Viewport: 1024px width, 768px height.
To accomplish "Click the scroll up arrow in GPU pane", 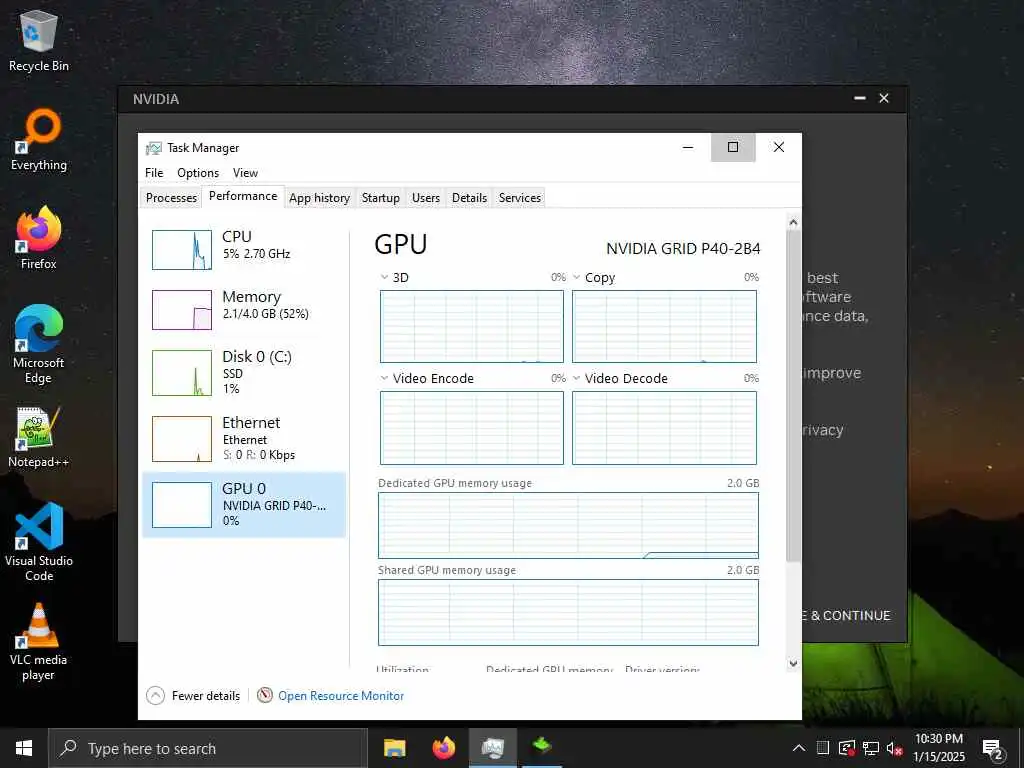I will (793, 222).
